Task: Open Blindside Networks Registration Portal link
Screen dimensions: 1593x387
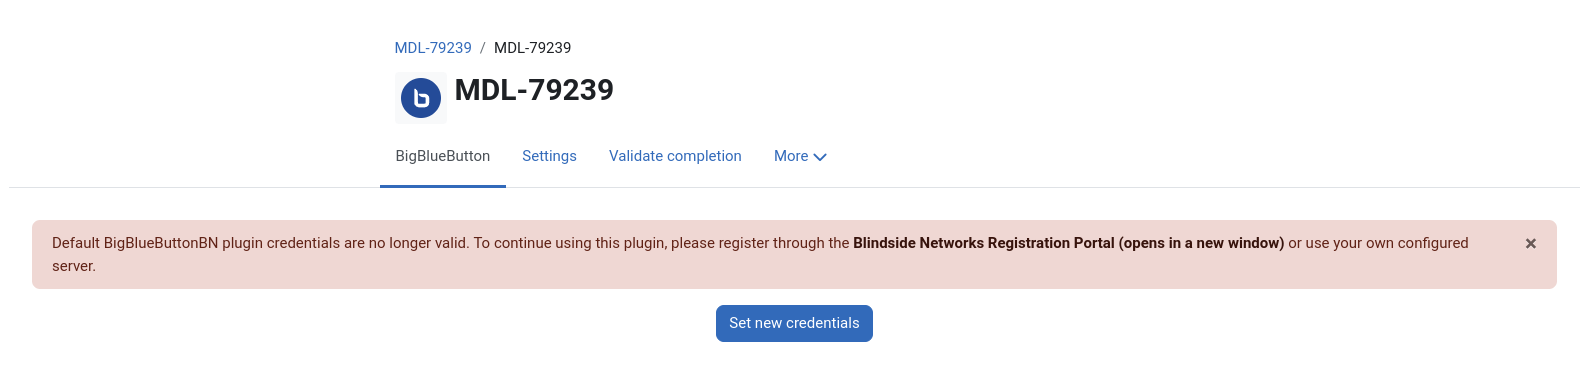Action: tap(1068, 243)
